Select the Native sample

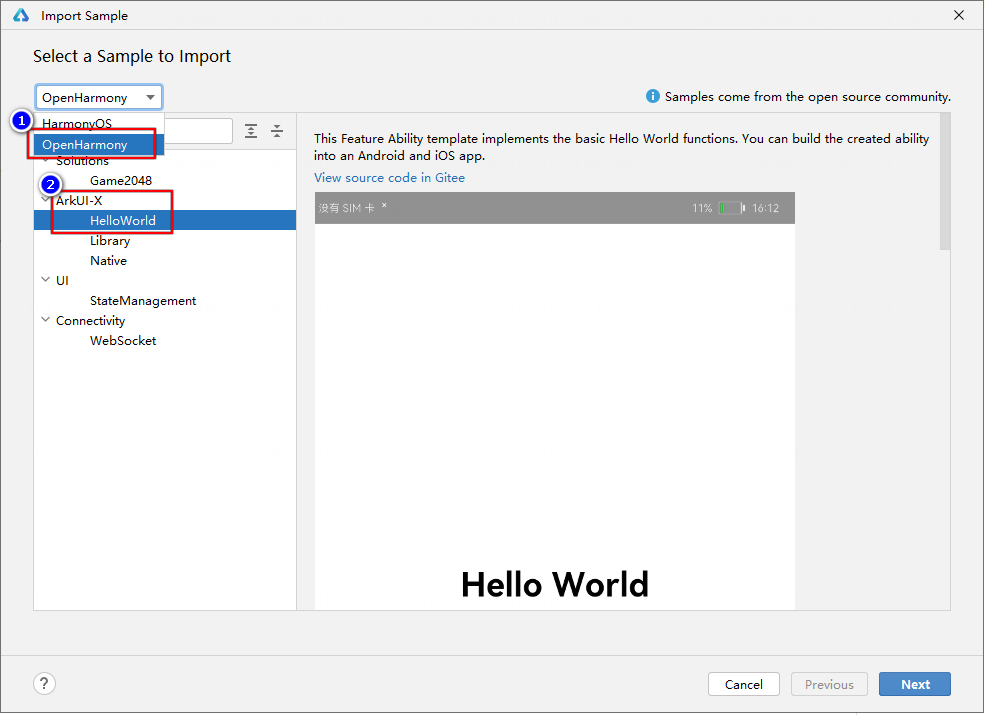click(108, 260)
